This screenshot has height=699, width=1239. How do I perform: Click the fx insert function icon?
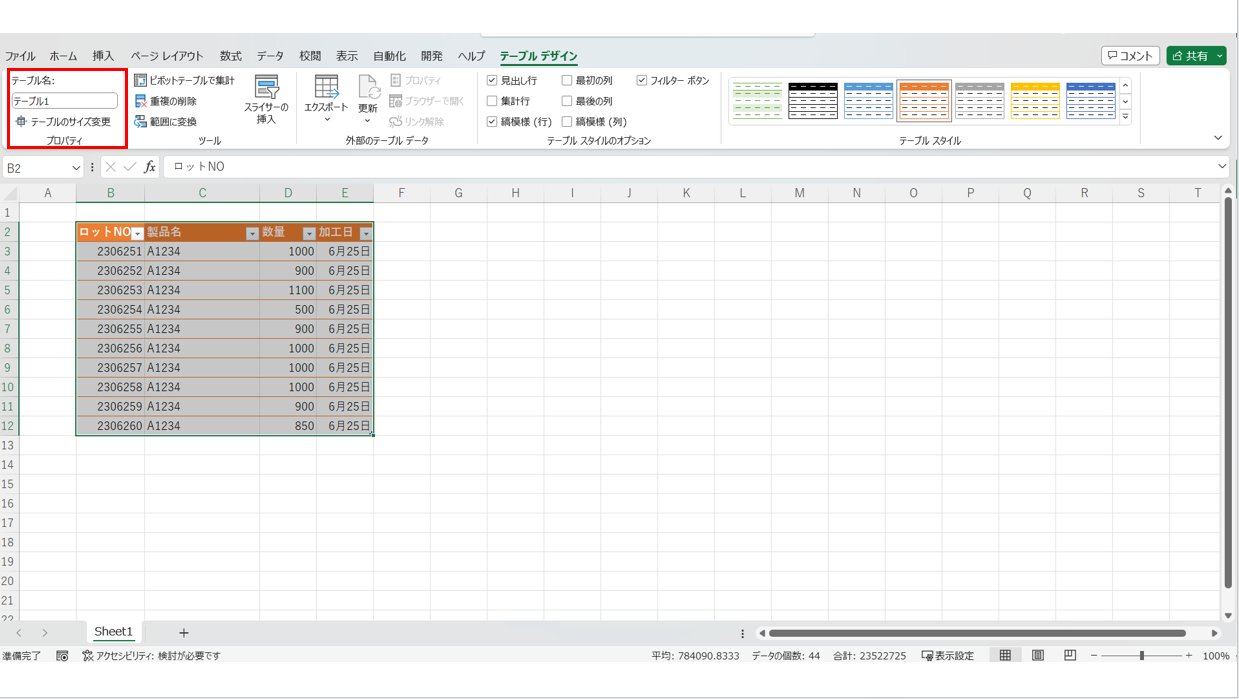150,167
